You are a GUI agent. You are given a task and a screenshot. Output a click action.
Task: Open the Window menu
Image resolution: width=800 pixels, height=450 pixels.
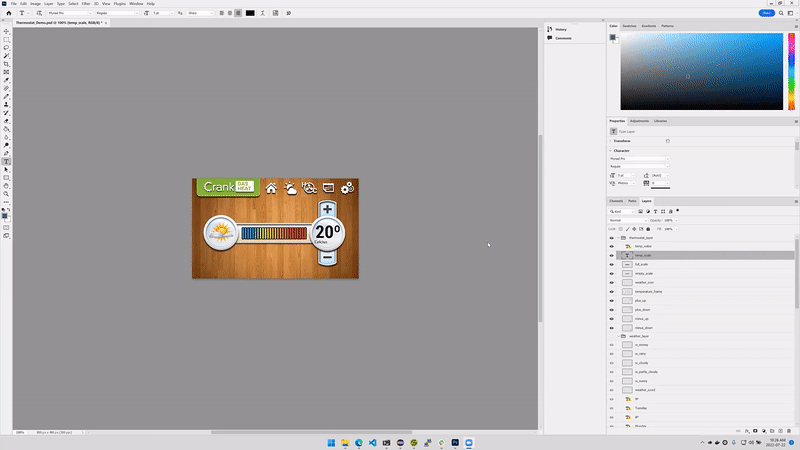pyautogui.click(x=136, y=4)
